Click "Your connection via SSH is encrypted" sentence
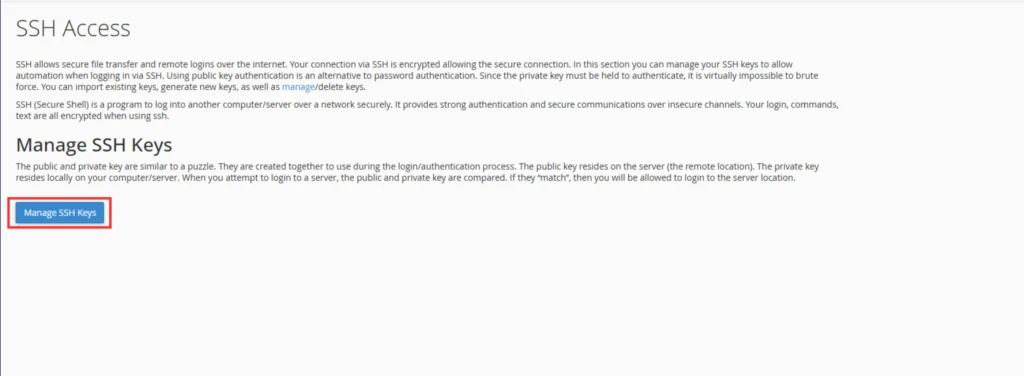The width and height of the screenshot is (1024, 376). point(430,65)
